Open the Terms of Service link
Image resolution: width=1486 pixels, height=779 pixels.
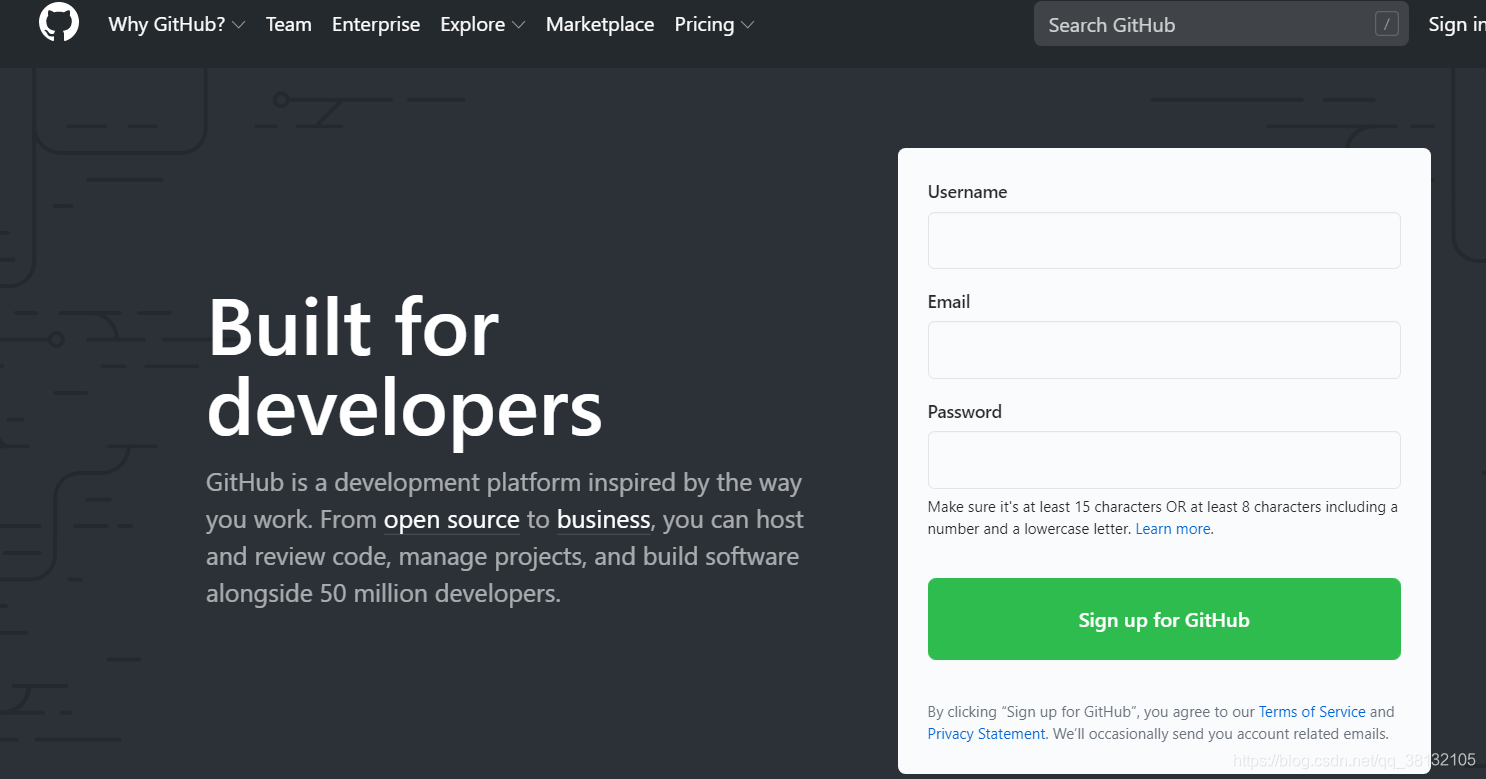pyautogui.click(x=1312, y=712)
